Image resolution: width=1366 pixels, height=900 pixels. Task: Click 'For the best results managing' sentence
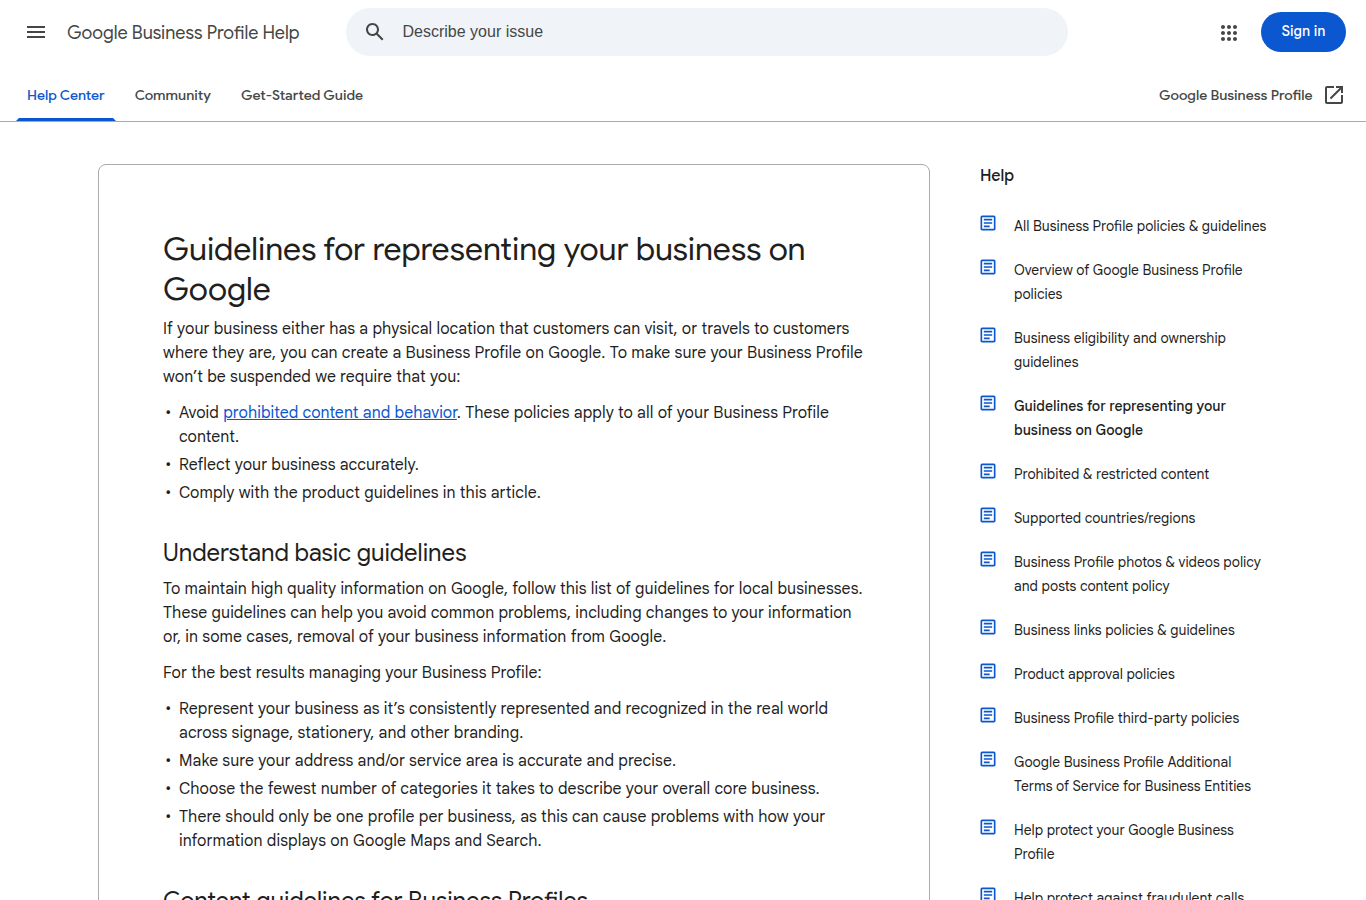pyautogui.click(x=352, y=672)
